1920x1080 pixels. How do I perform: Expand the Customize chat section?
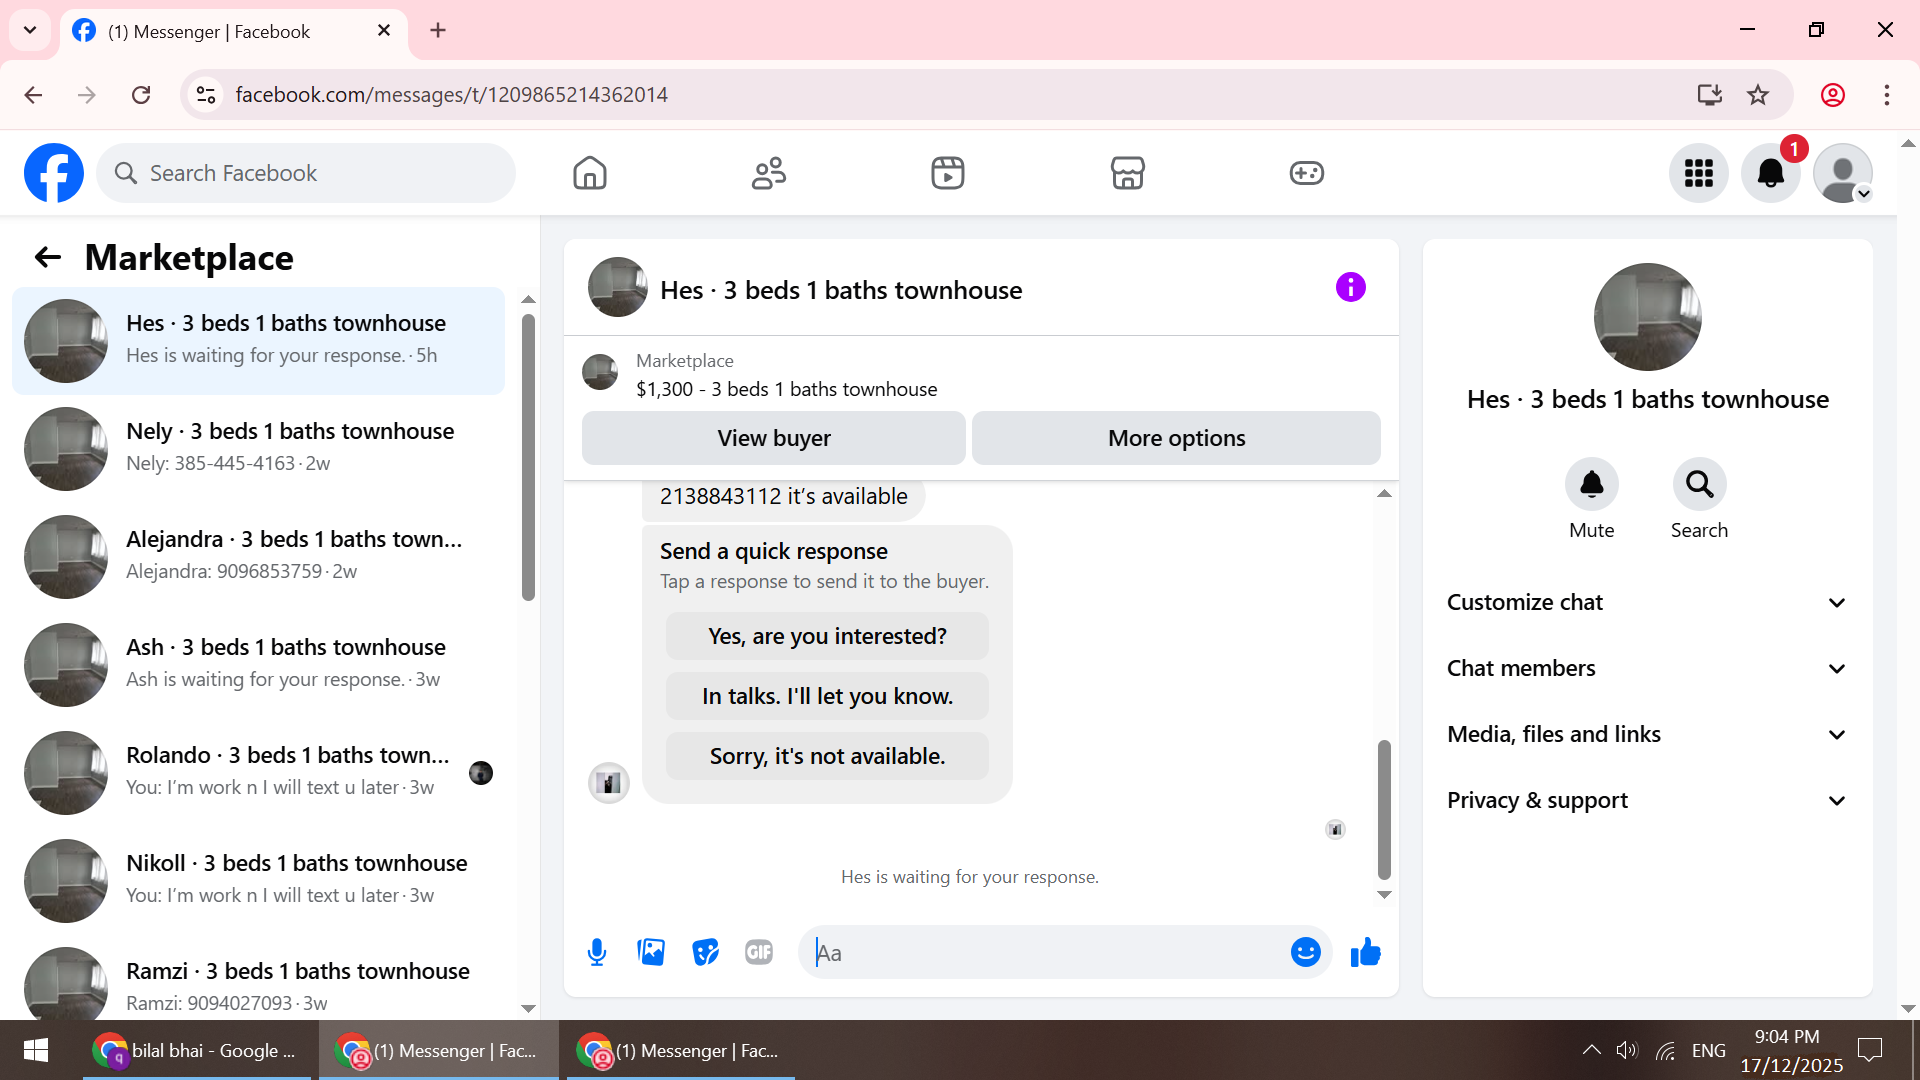pyautogui.click(x=1646, y=602)
